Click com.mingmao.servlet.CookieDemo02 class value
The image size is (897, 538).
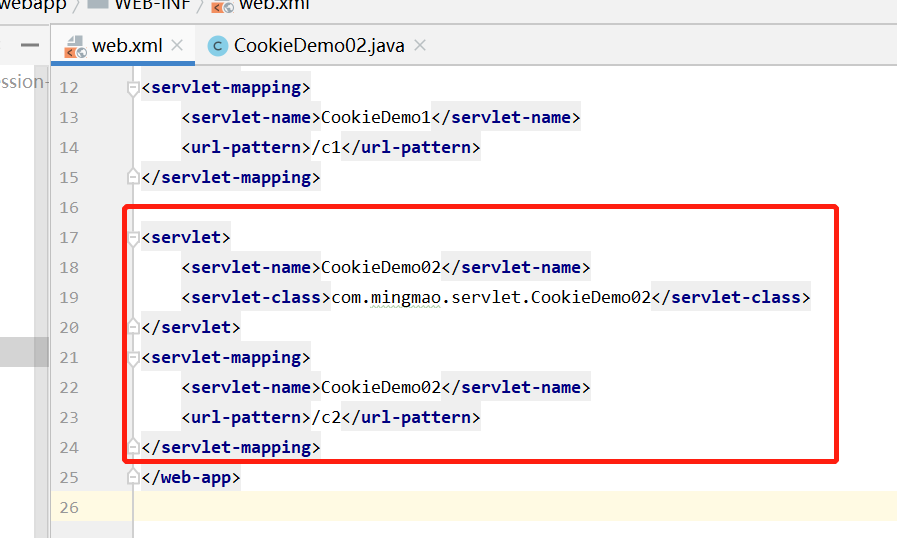click(x=491, y=298)
